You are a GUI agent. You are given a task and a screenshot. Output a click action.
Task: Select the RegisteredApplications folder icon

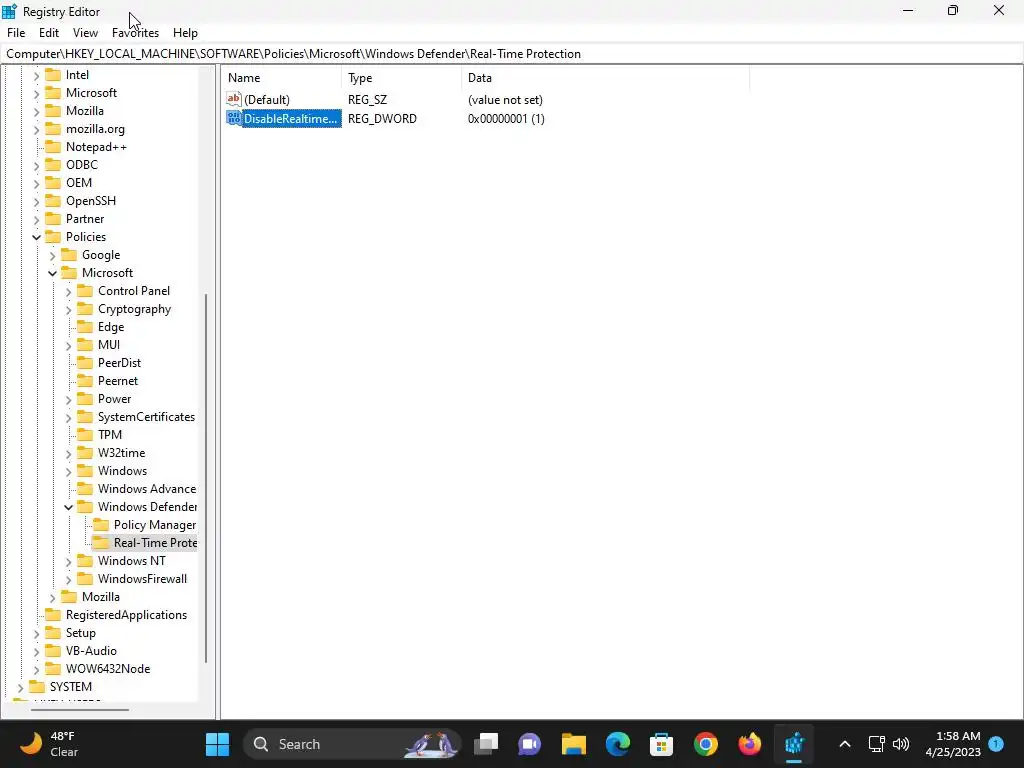pyautogui.click(x=53, y=615)
